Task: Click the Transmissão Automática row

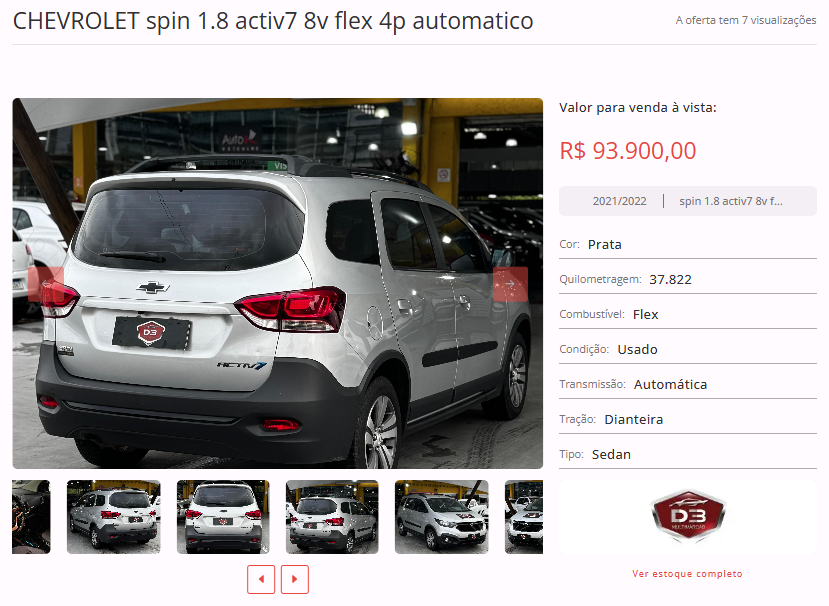Action: click(688, 384)
